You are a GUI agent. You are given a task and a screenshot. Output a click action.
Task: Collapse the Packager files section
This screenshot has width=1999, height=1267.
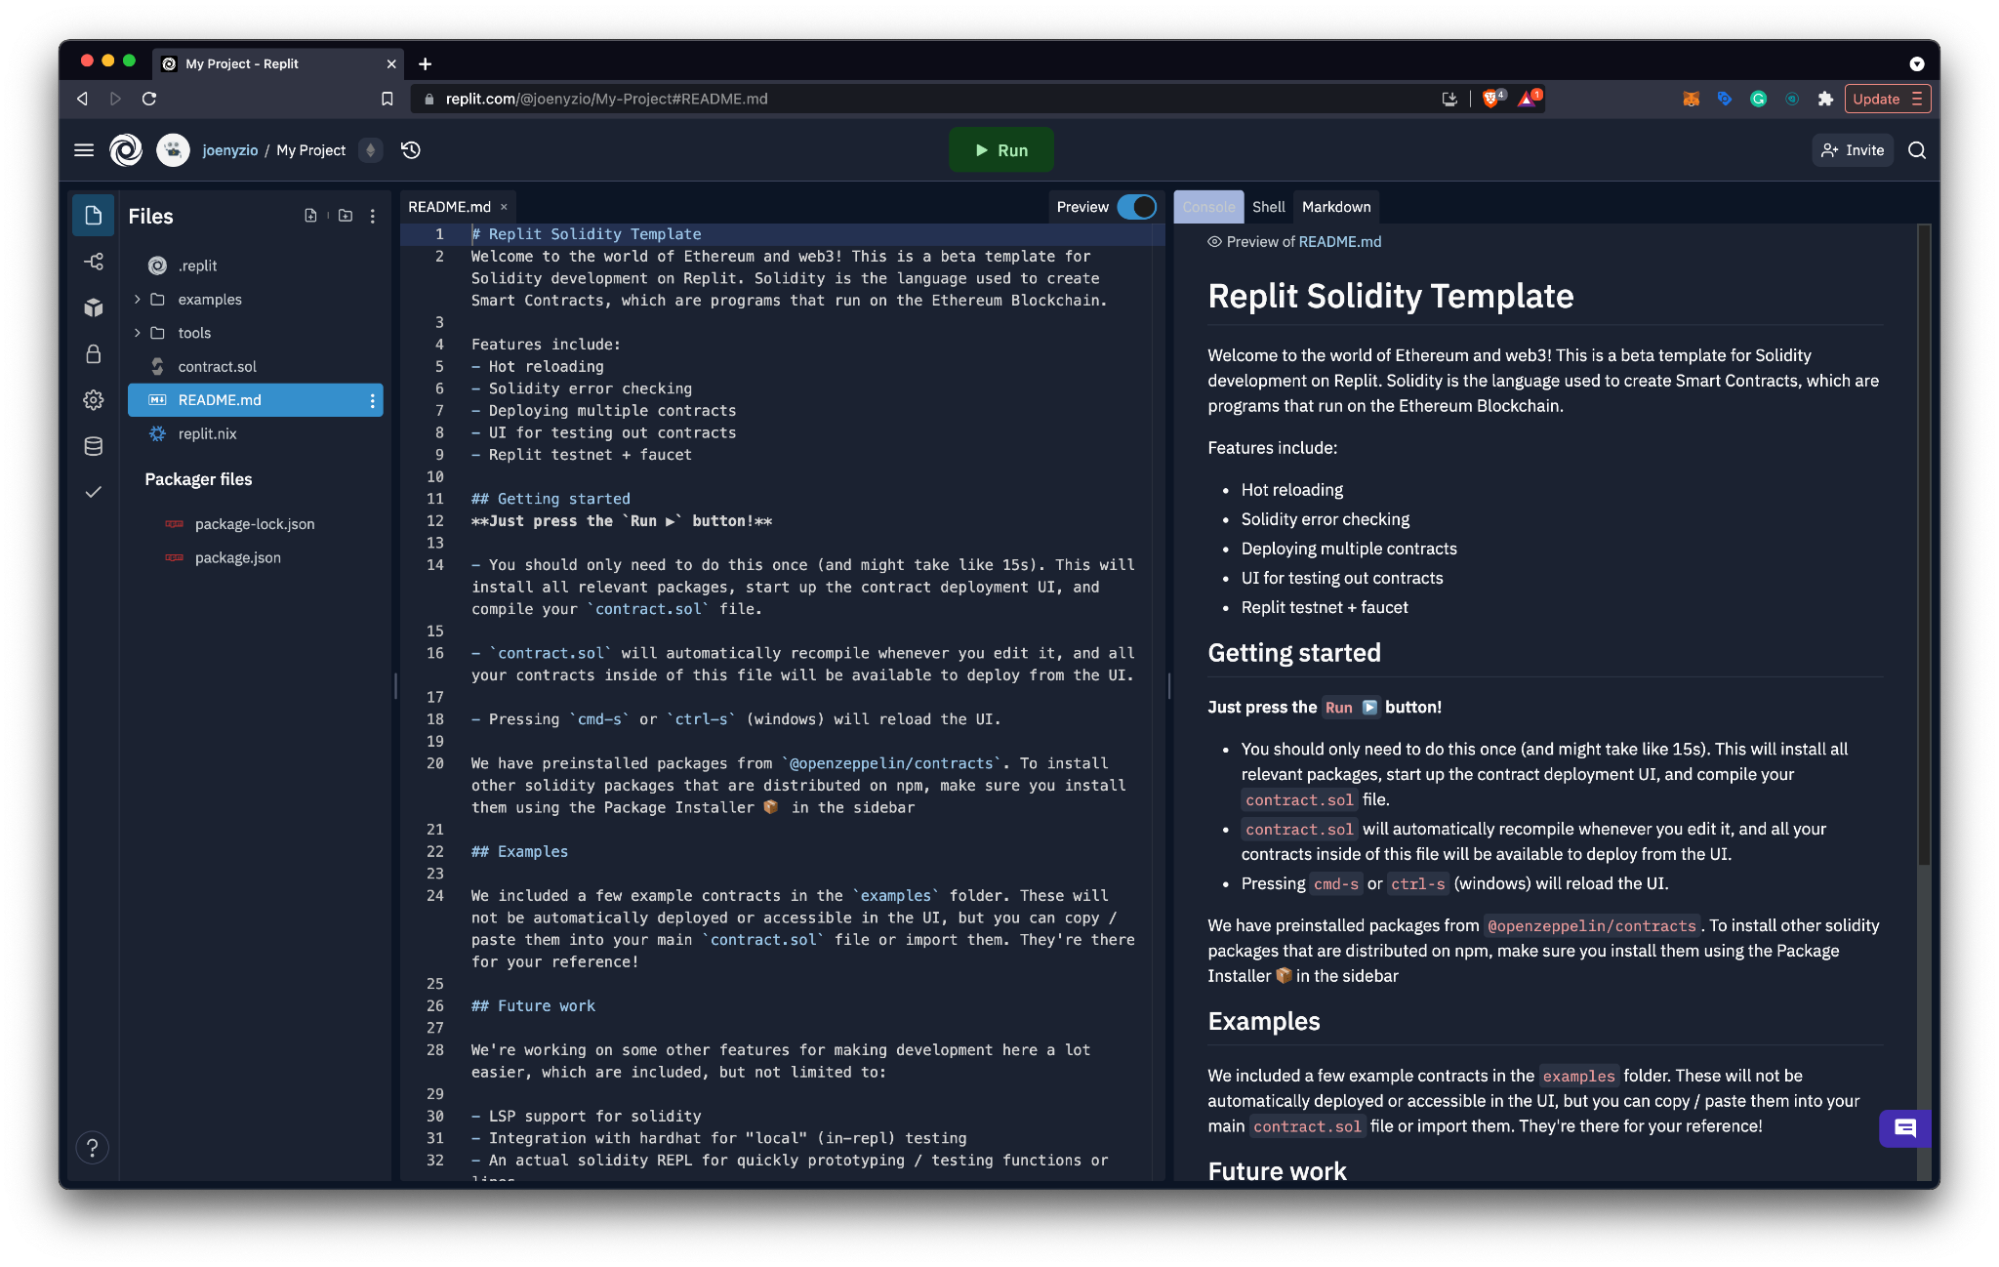coord(198,478)
